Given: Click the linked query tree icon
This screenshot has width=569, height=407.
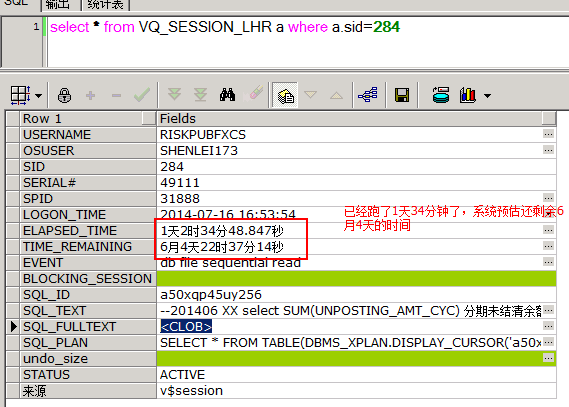Looking at the screenshot, I should [368, 95].
